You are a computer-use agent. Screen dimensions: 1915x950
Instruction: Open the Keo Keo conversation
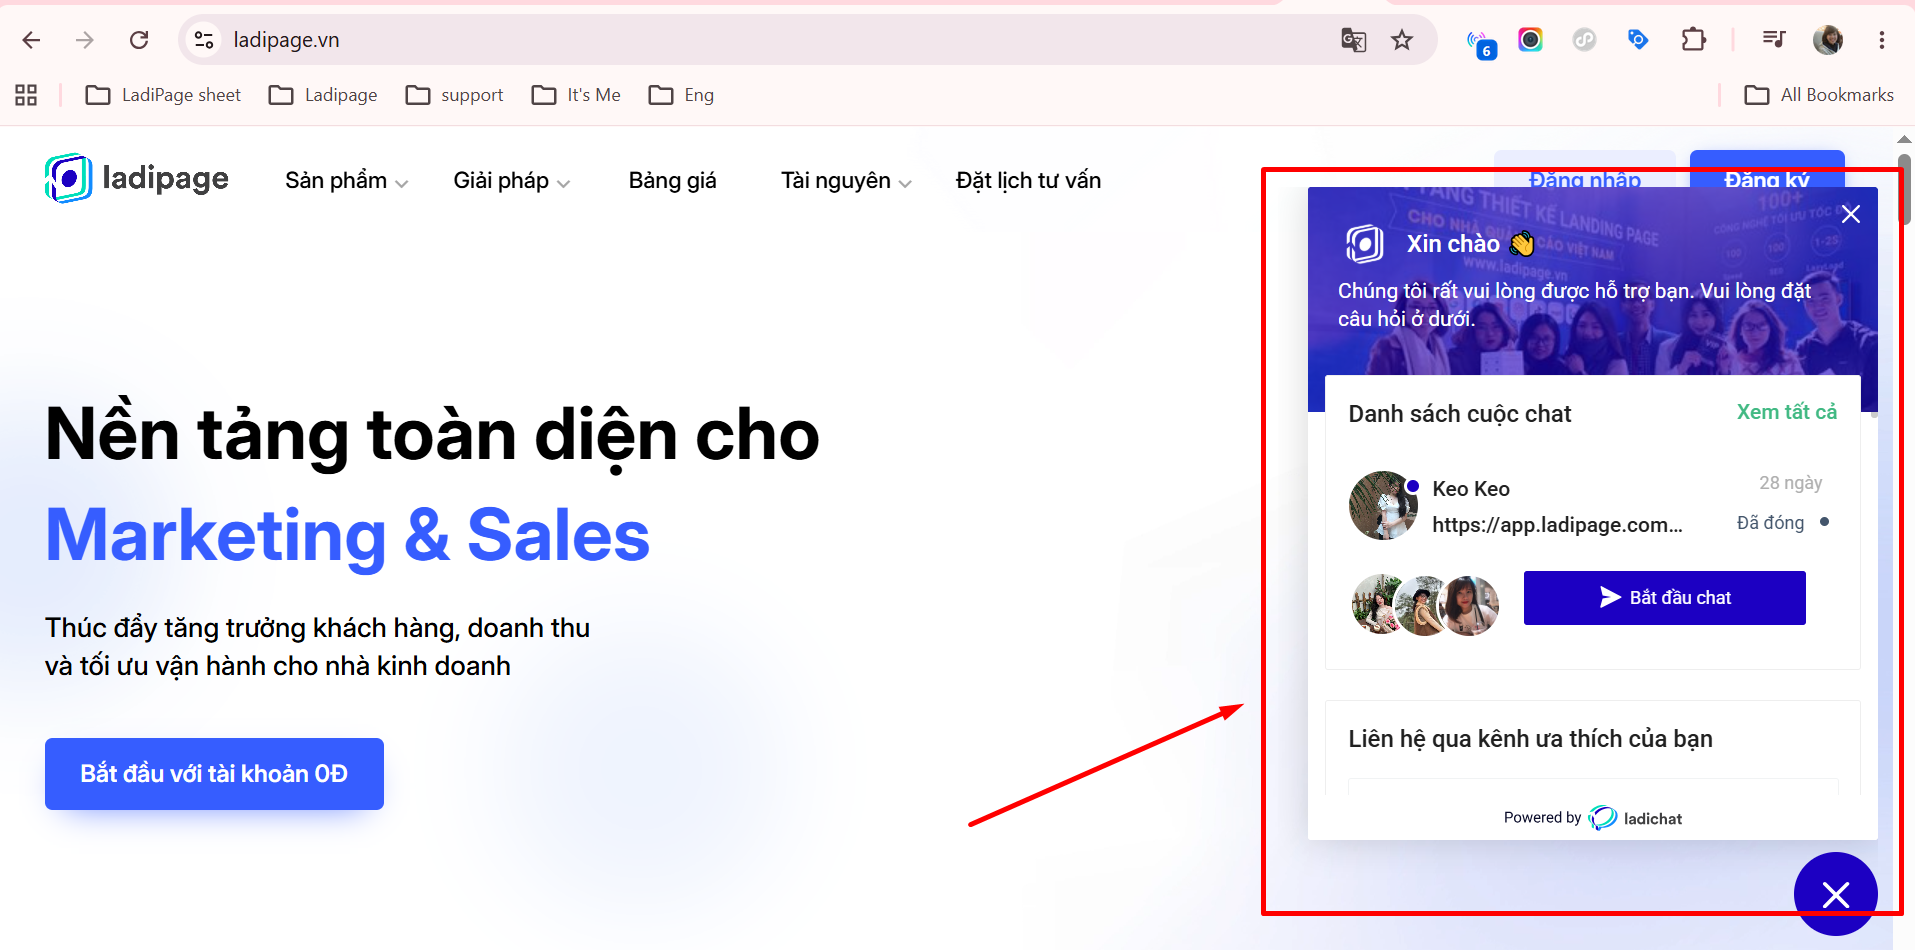(1592, 506)
